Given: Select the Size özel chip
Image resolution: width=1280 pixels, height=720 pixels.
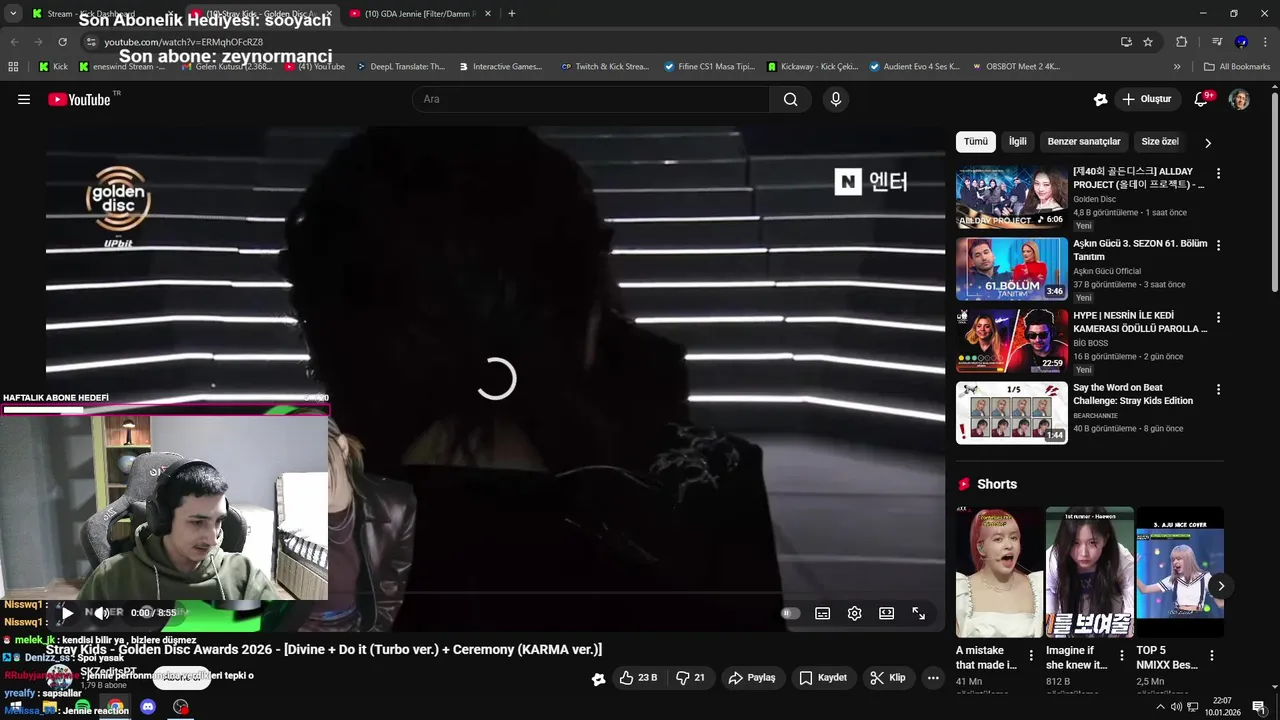Looking at the screenshot, I should pos(1160,142).
